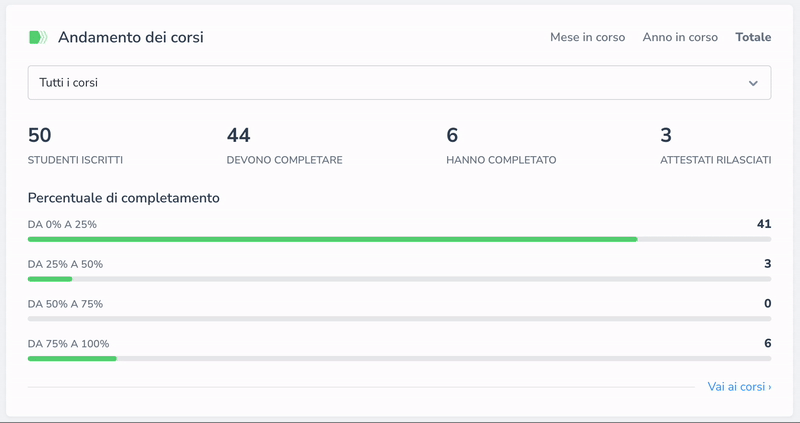Click the 'Percentuale di completamento' title
The image size is (800, 423).
[123, 198]
